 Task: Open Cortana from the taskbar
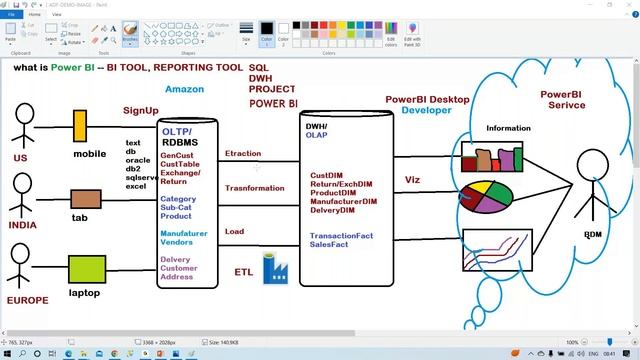(x=37, y=354)
